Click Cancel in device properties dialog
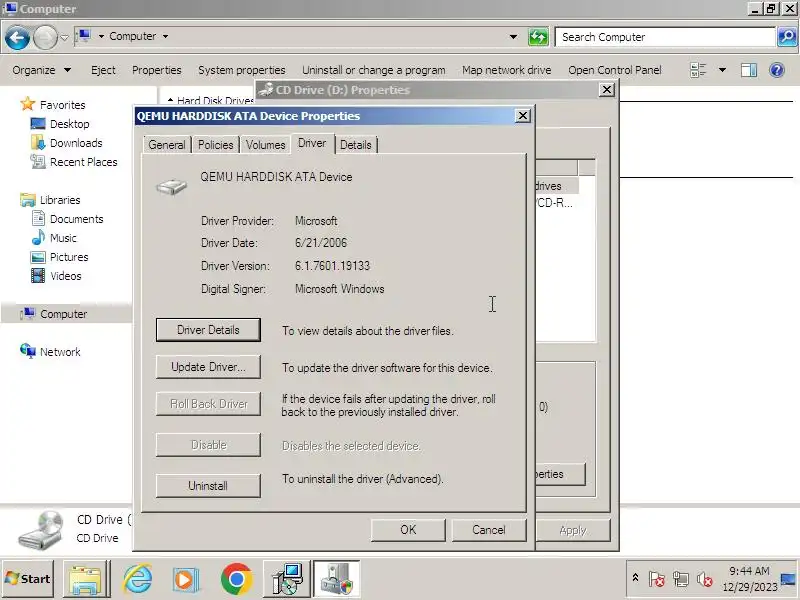The image size is (800, 600). [x=488, y=530]
